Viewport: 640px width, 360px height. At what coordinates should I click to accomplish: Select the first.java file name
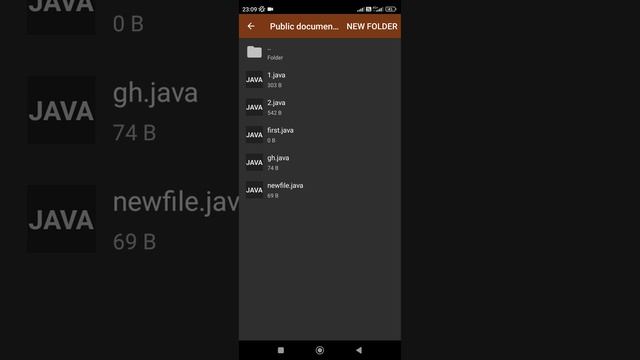click(280, 130)
